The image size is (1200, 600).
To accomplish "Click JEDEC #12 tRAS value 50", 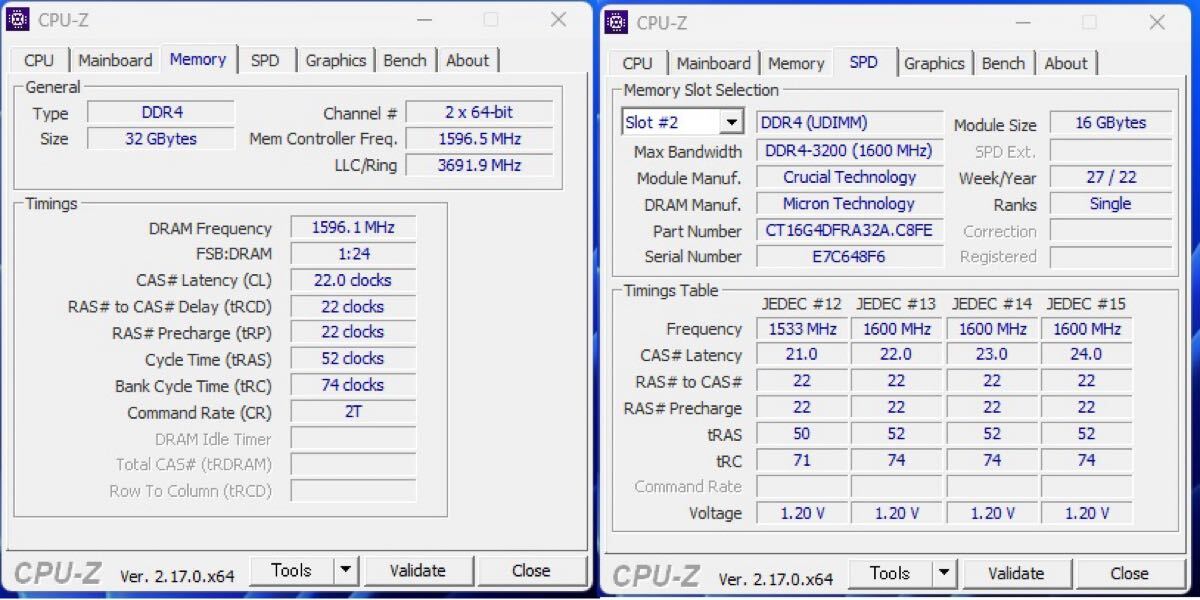I will (x=802, y=434).
